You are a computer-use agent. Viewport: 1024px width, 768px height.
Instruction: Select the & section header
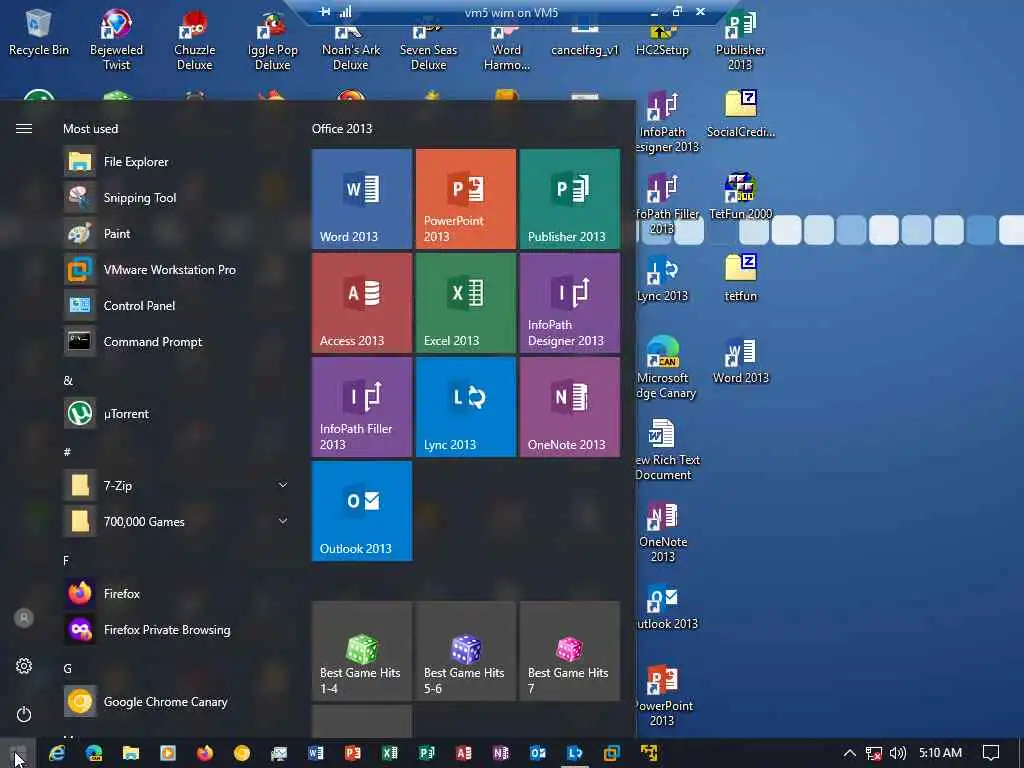(x=68, y=381)
